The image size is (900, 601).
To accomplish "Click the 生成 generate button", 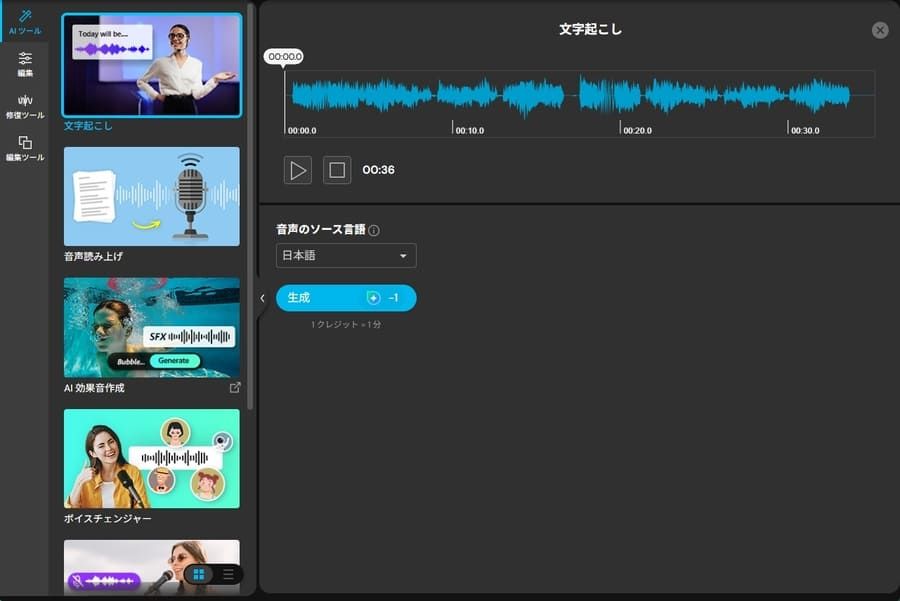I will [x=346, y=298].
